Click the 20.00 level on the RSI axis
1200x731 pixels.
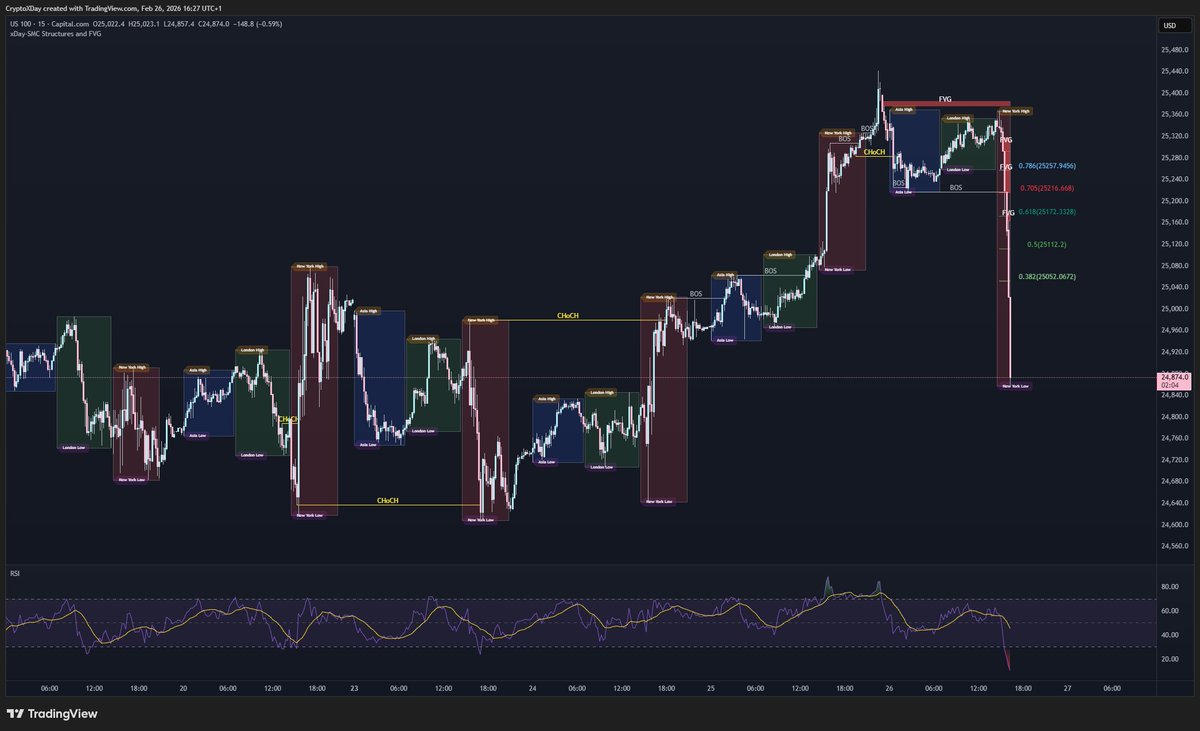[1169, 659]
